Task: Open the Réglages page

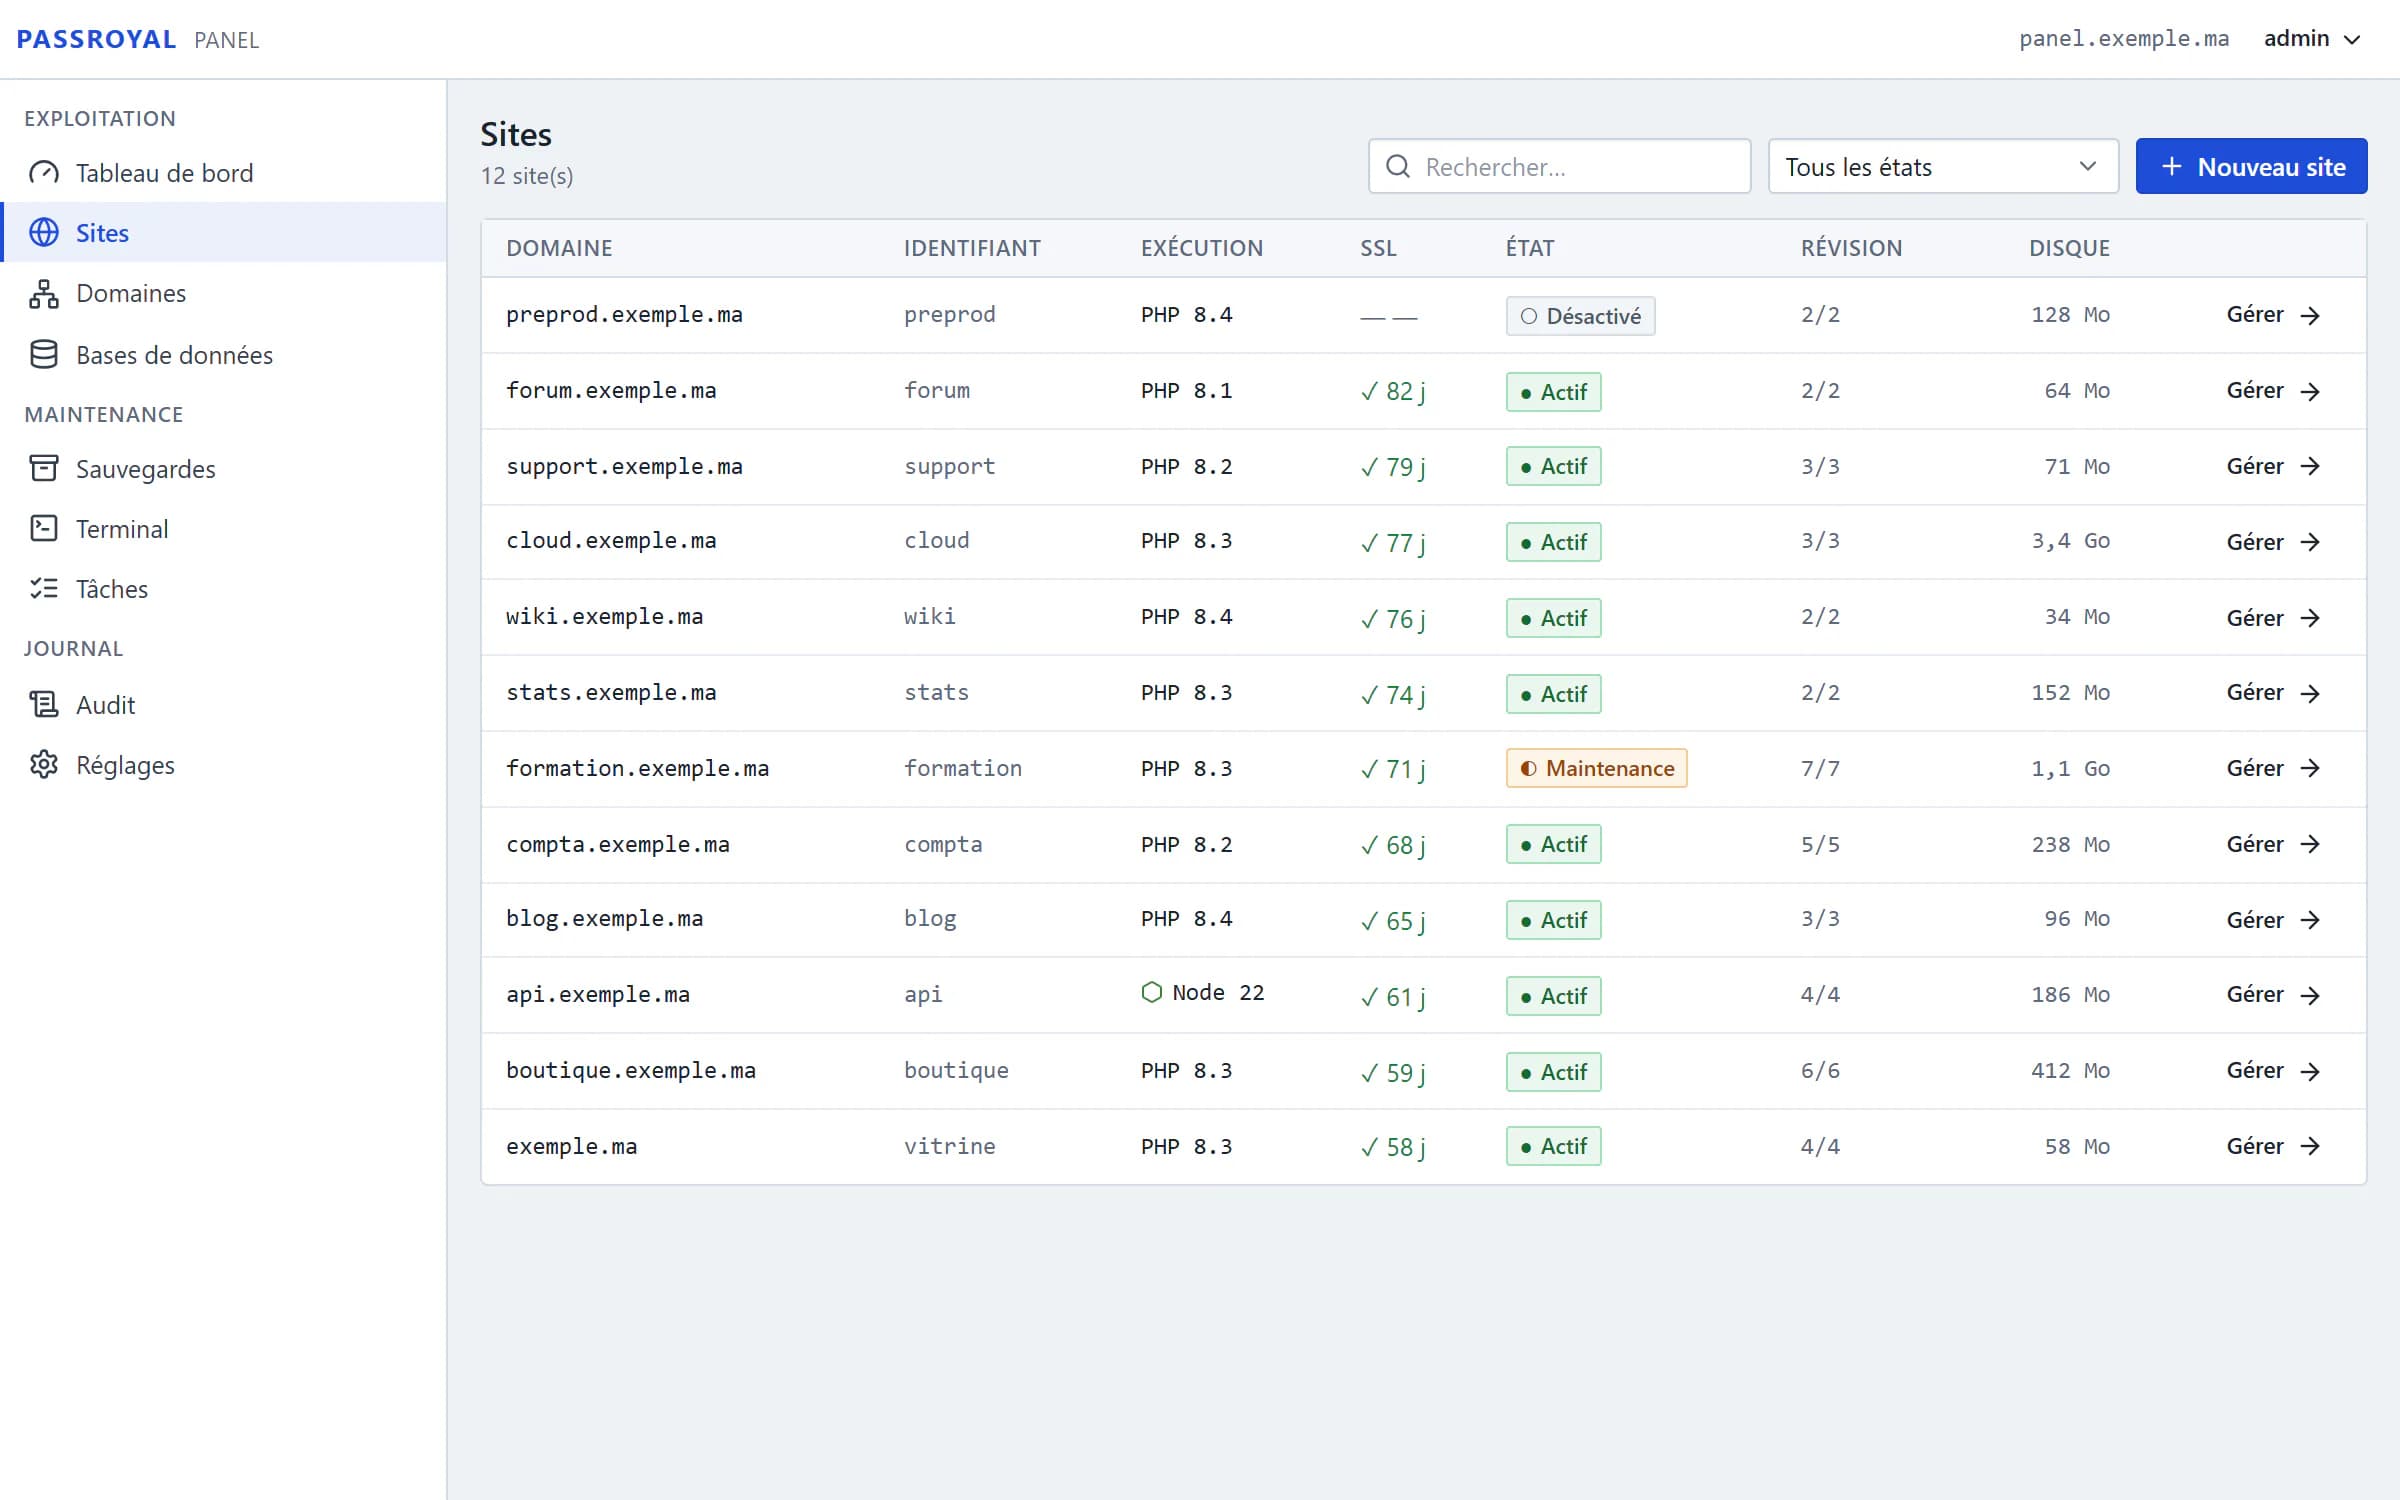Action: tap(224, 765)
